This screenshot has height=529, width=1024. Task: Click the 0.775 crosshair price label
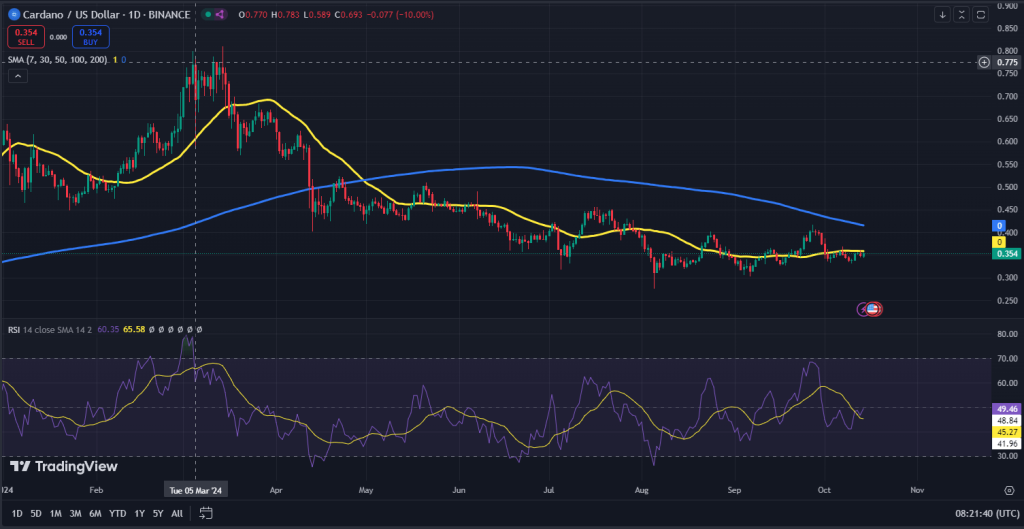pyautogui.click(x=1006, y=63)
